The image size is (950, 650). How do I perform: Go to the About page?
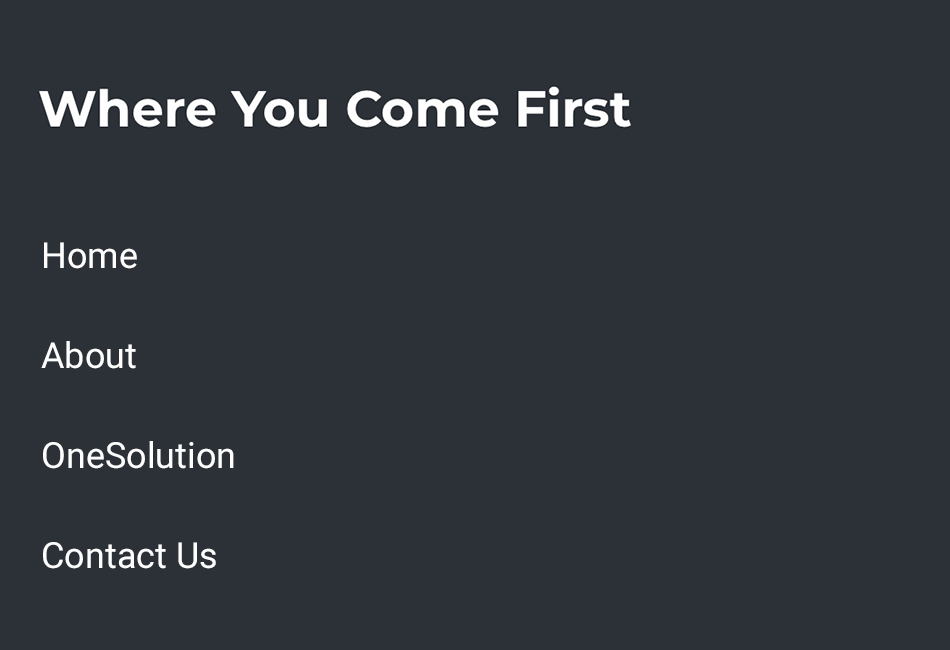pyautogui.click(x=89, y=356)
